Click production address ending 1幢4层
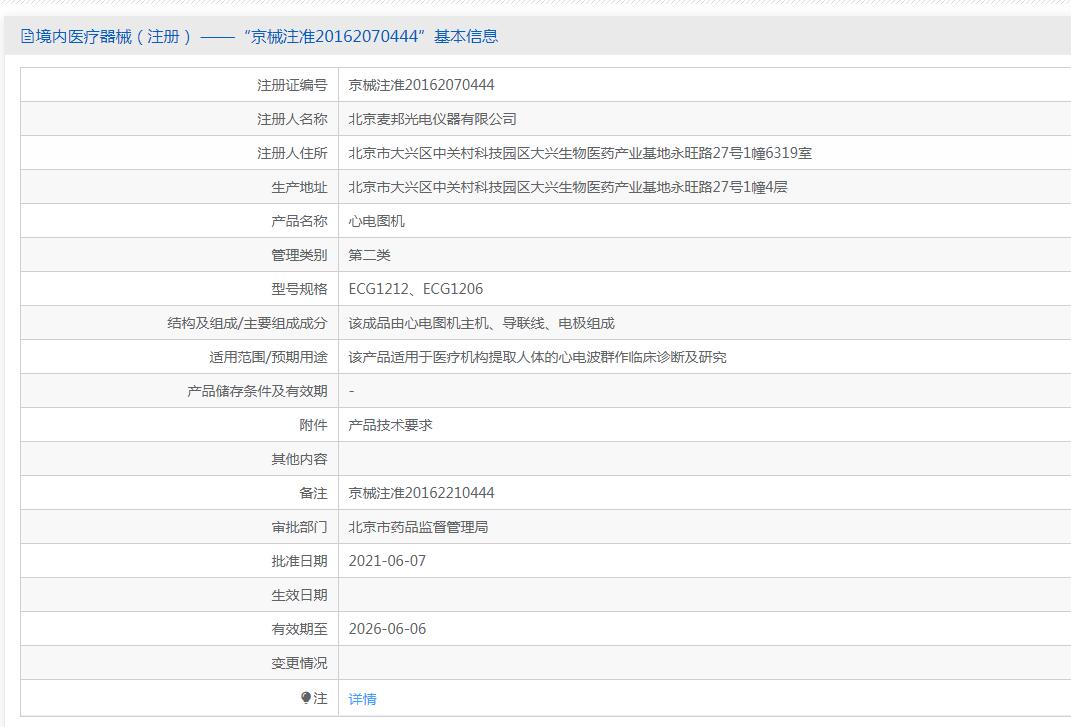1071x727 pixels. tap(568, 187)
